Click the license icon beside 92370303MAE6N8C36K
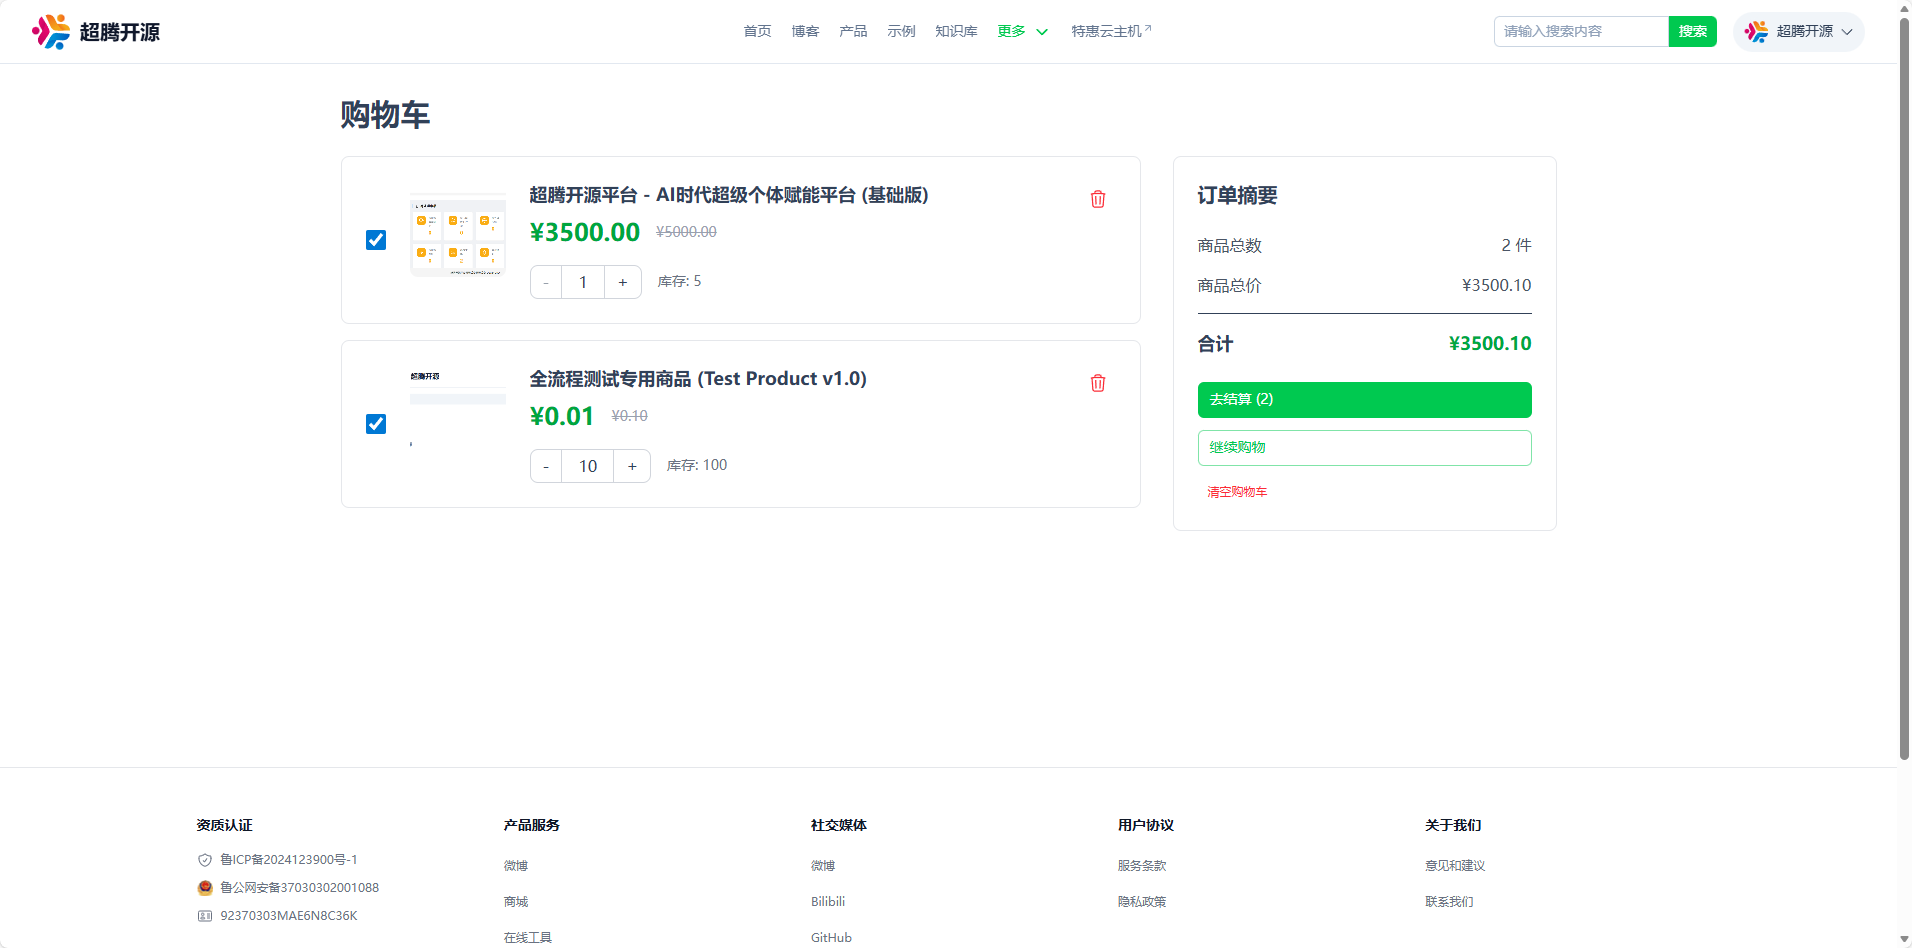Image resolution: width=1912 pixels, height=948 pixels. (x=205, y=915)
